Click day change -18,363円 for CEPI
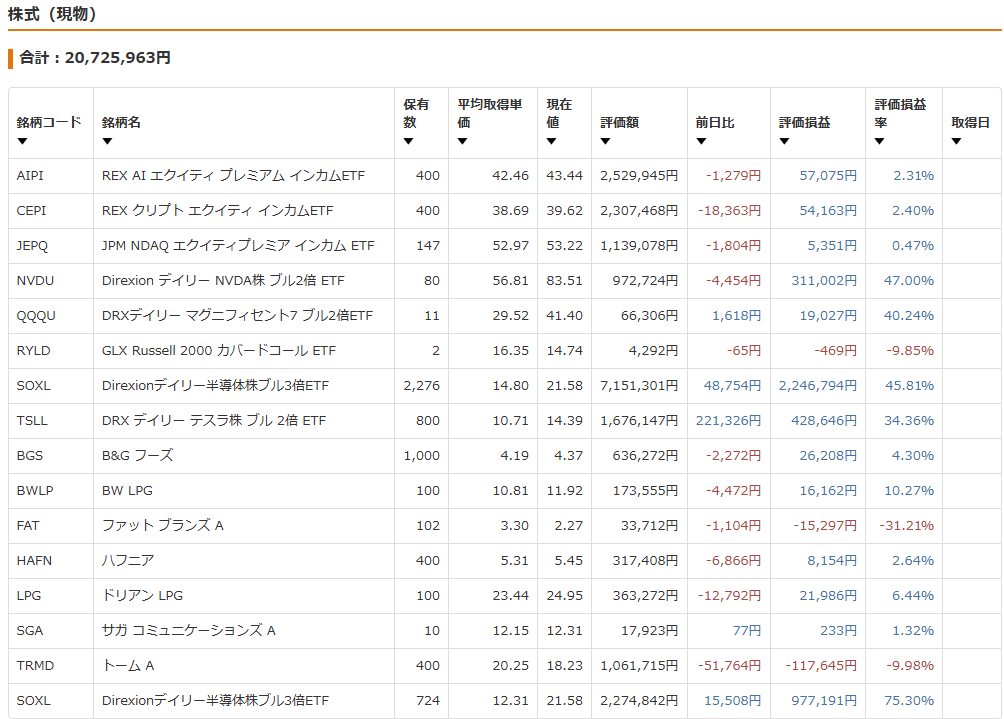This screenshot has height=719, width=1004. pyautogui.click(x=729, y=211)
